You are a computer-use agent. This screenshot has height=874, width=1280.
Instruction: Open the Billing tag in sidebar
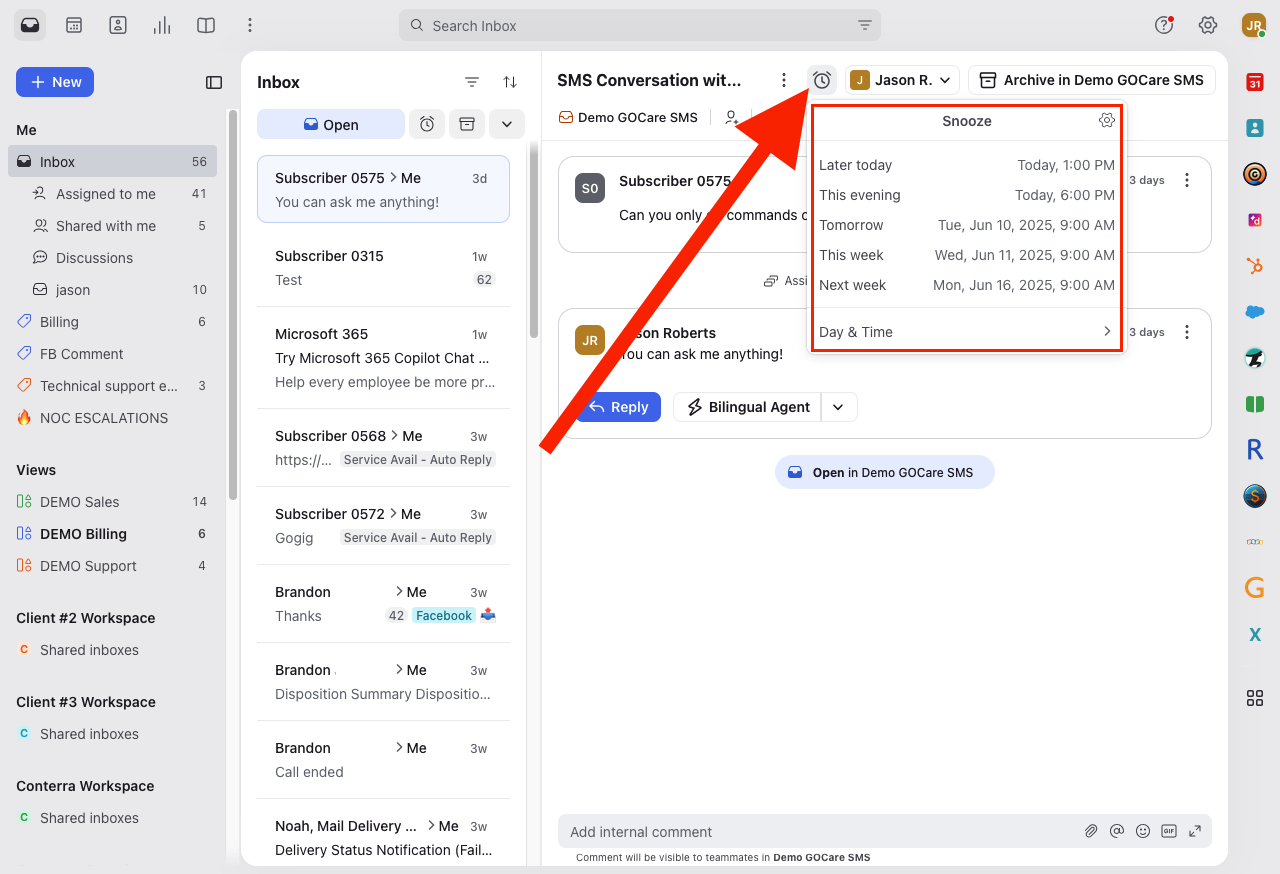pyautogui.click(x=112, y=322)
